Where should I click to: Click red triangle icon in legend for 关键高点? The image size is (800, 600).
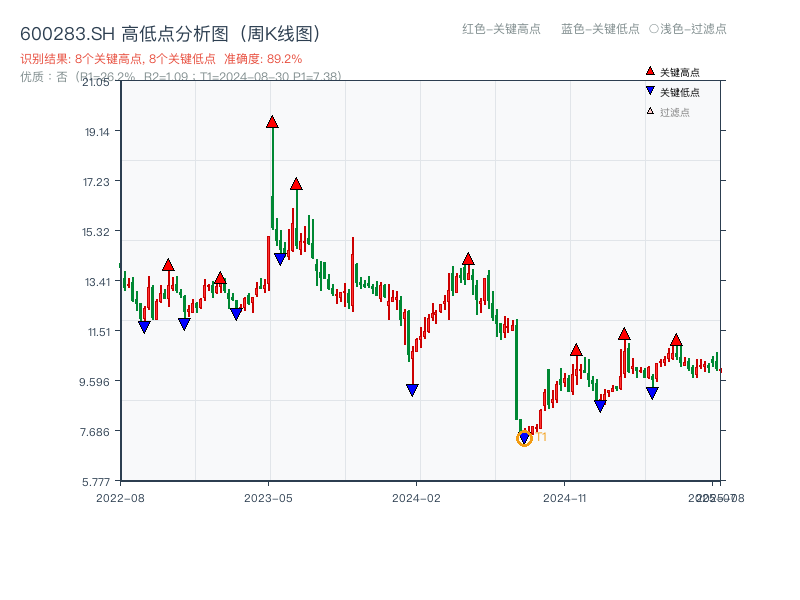pos(650,71)
